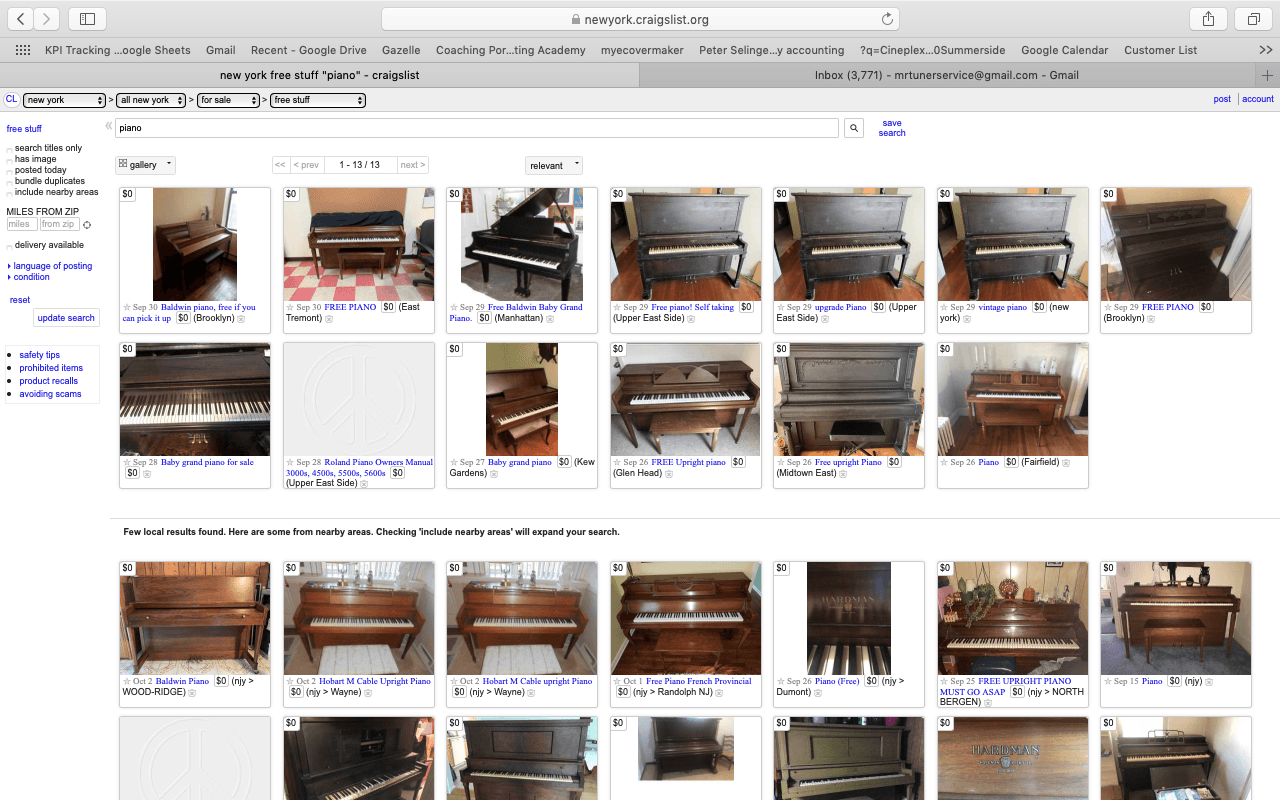Add a new tab with plus button

coord(1267,75)
